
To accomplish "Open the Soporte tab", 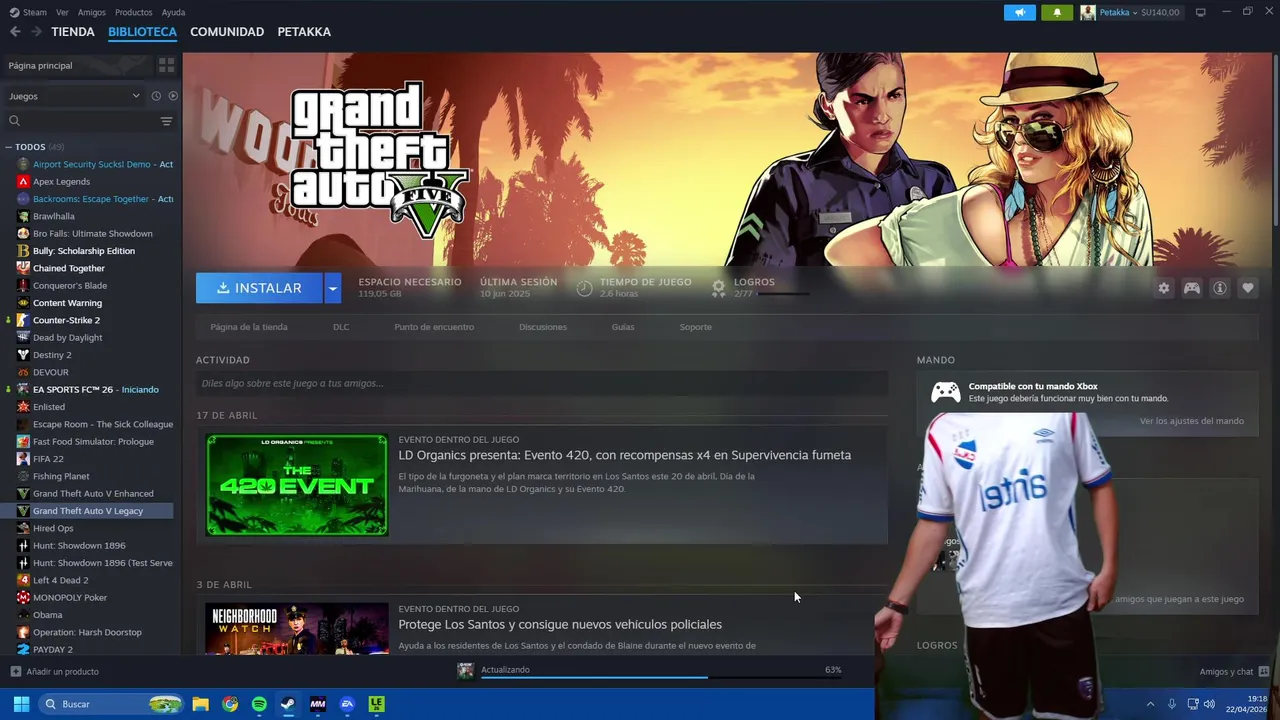I will tap(696, 327).
